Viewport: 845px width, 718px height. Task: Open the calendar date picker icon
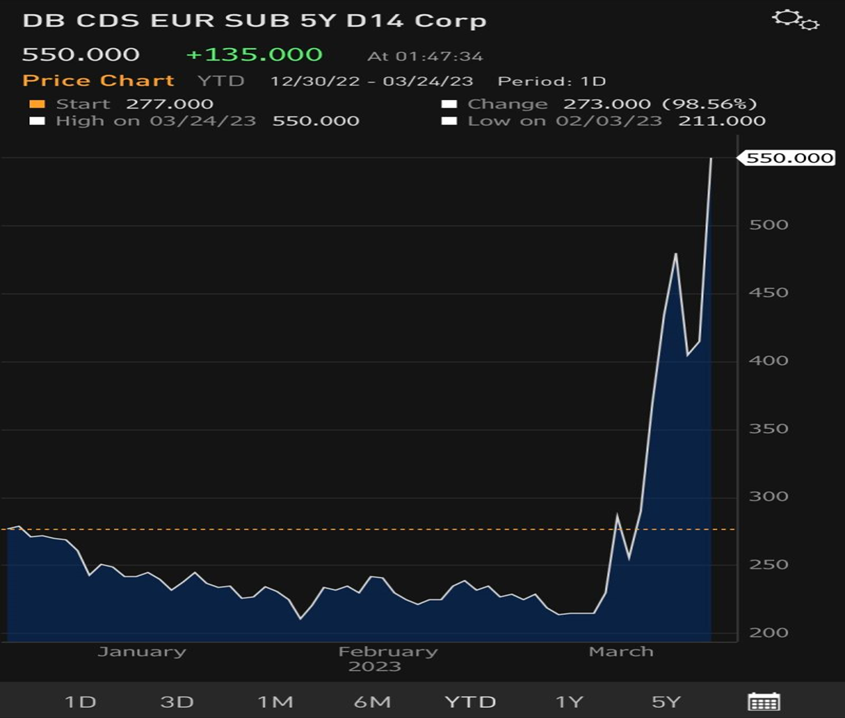click(764, 701)
